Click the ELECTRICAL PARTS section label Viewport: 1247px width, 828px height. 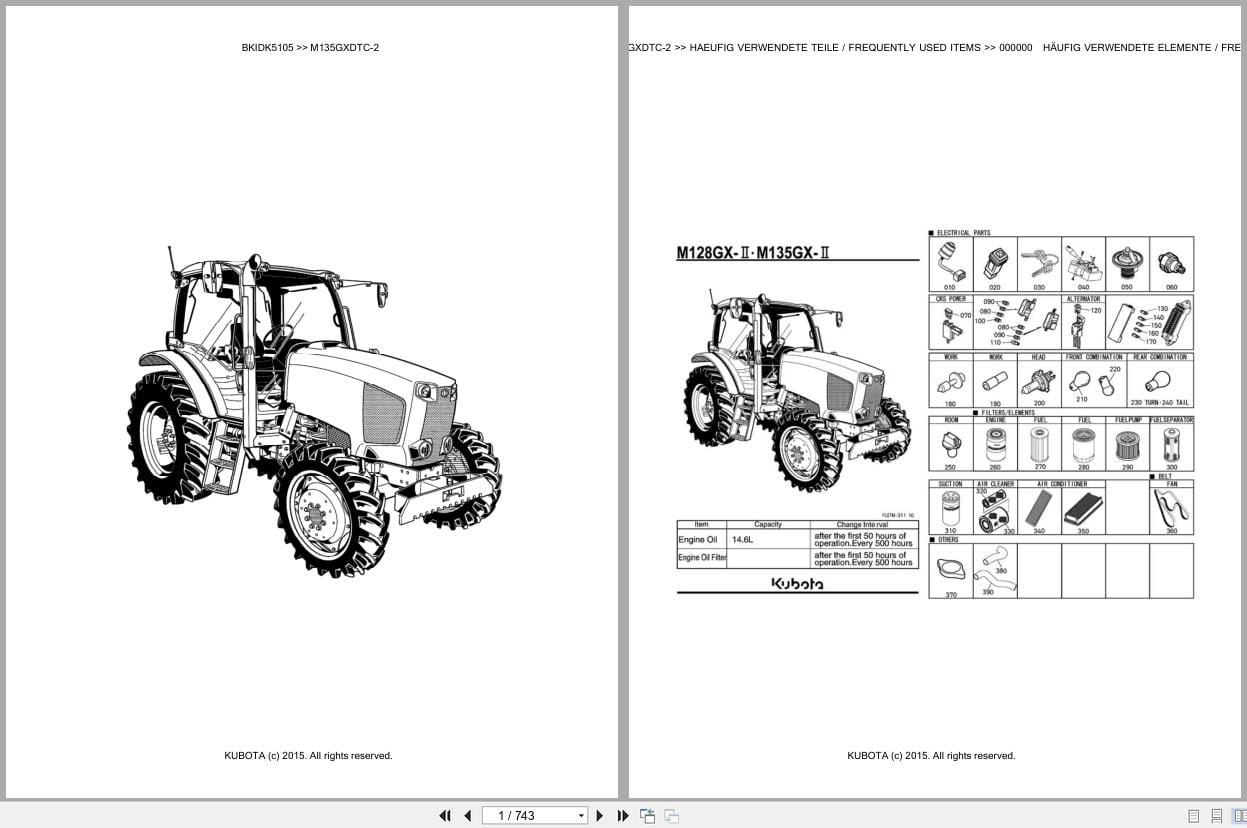coord(963,233)
